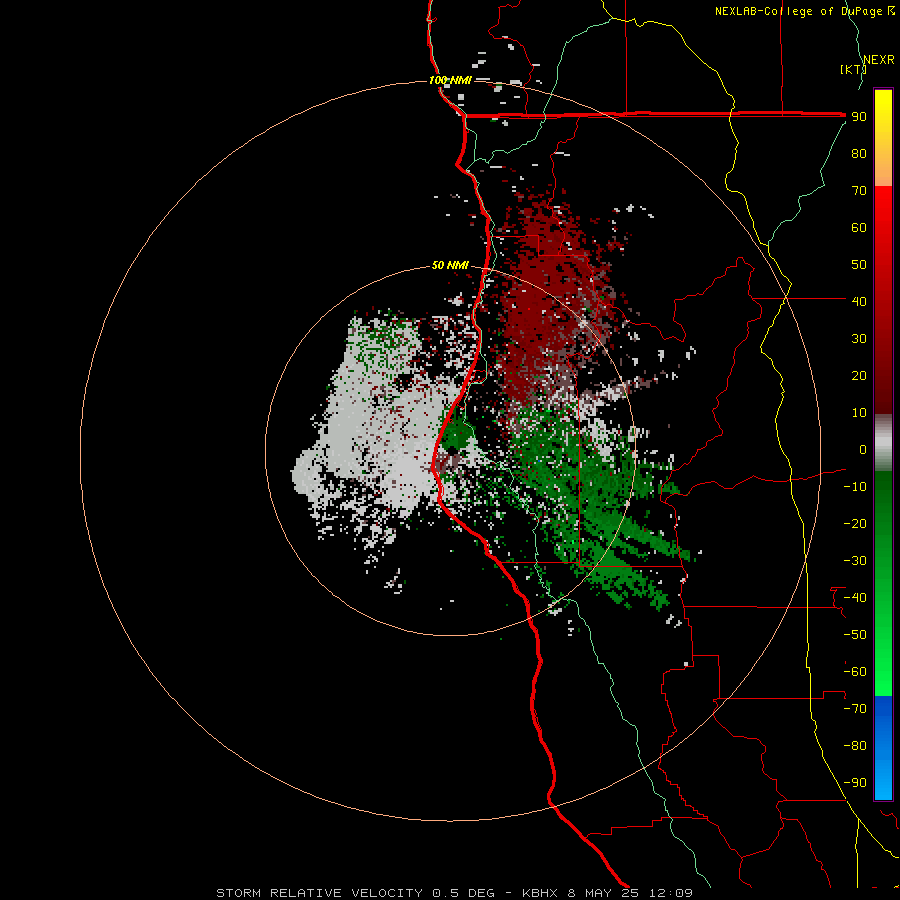Click the positive 20 scale value
Viewport: 900px width, 900px height.
(x=859, y=375)
